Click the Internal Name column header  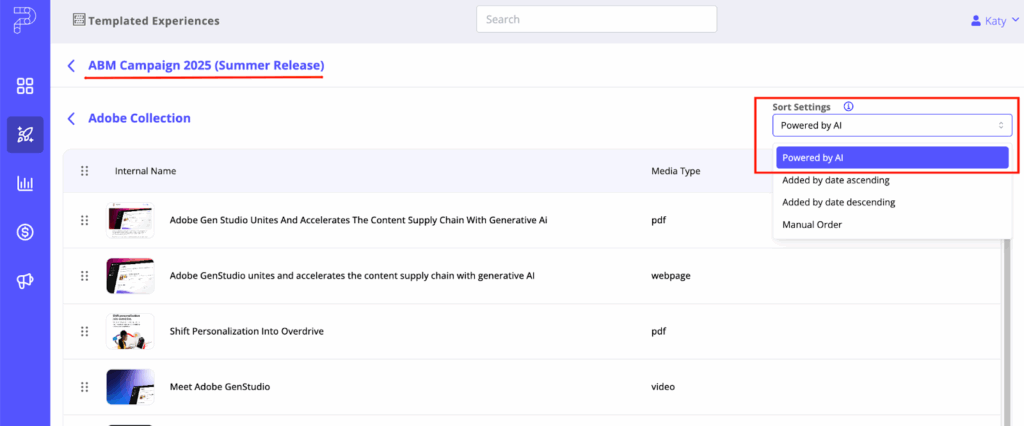(x=145, y=171)
